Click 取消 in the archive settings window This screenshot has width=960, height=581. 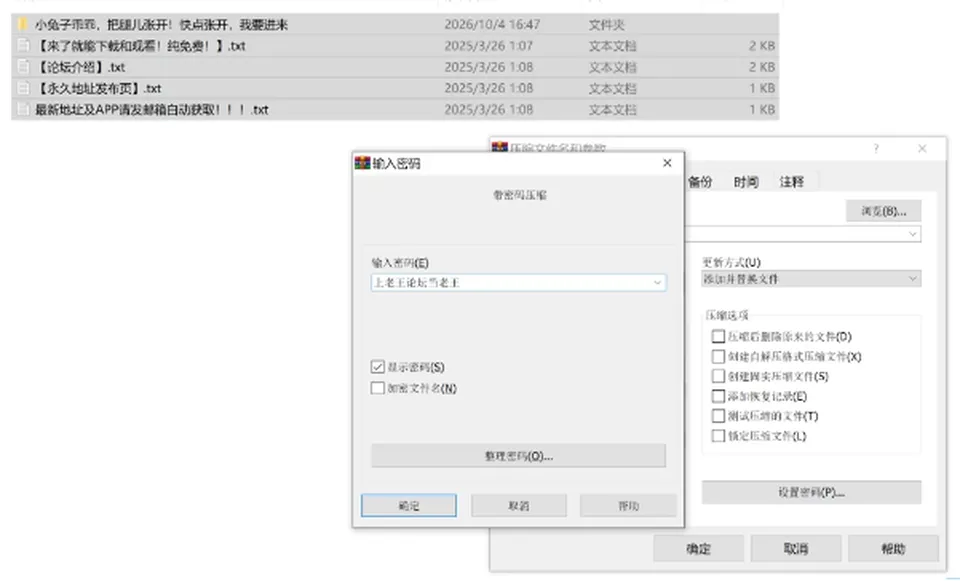(x=796, y=549)
